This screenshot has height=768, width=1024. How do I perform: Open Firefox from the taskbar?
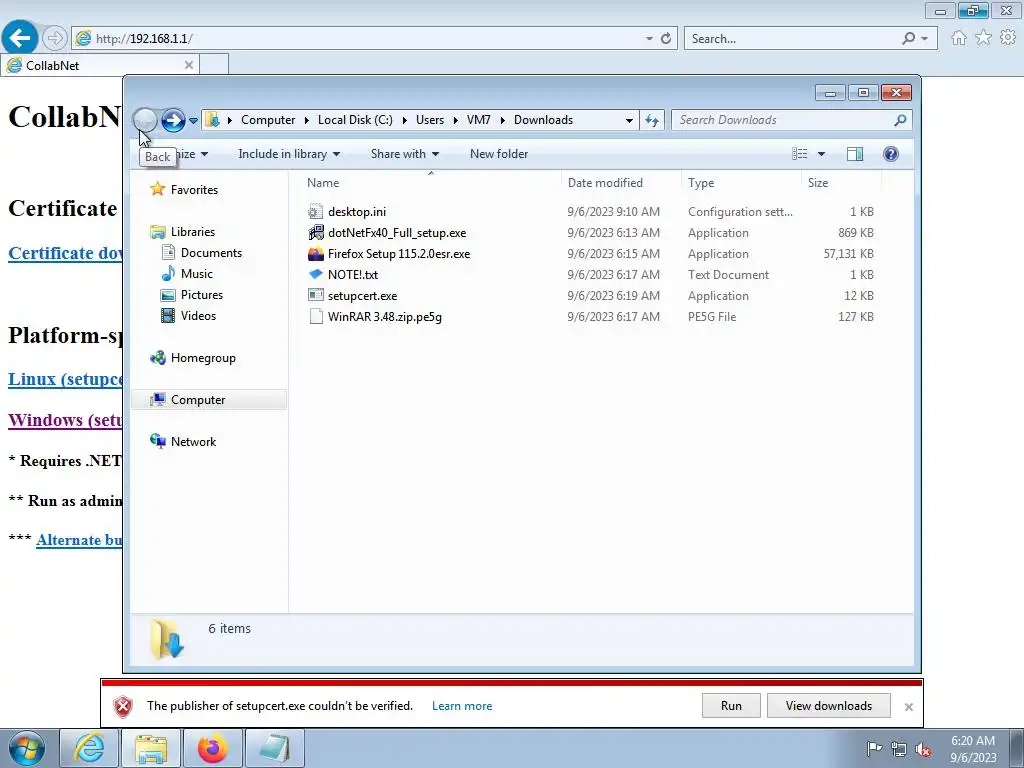[x=213, y=748]
